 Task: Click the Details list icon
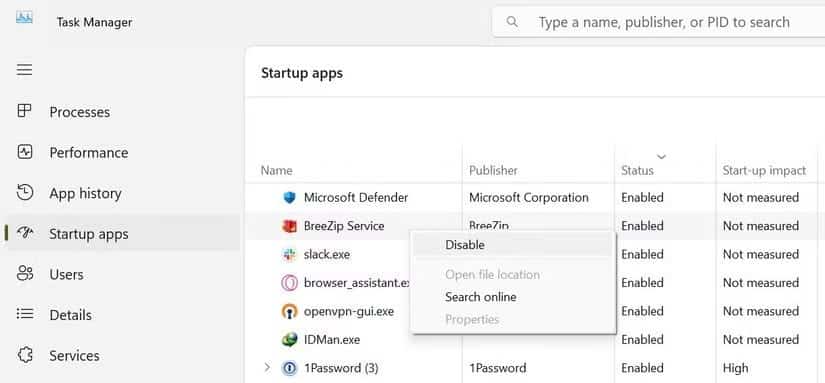pyautogui.click(x=24, y=314)
